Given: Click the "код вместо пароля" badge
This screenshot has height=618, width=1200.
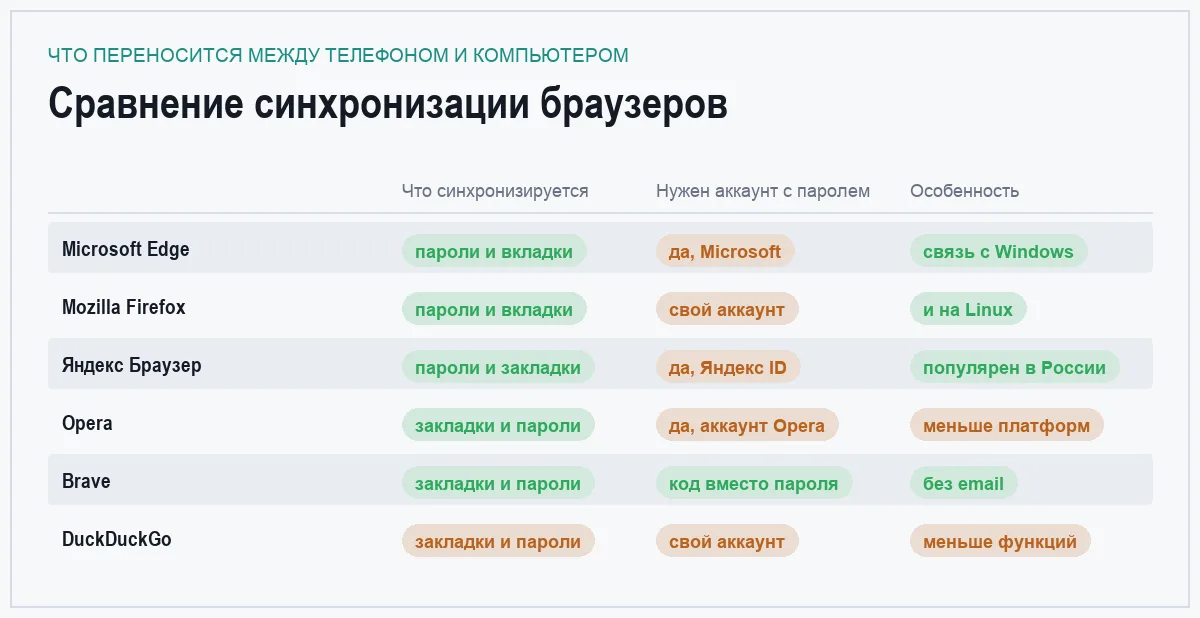Looking at the screenshot, I should pyautogui.click(x=754, y=483).
